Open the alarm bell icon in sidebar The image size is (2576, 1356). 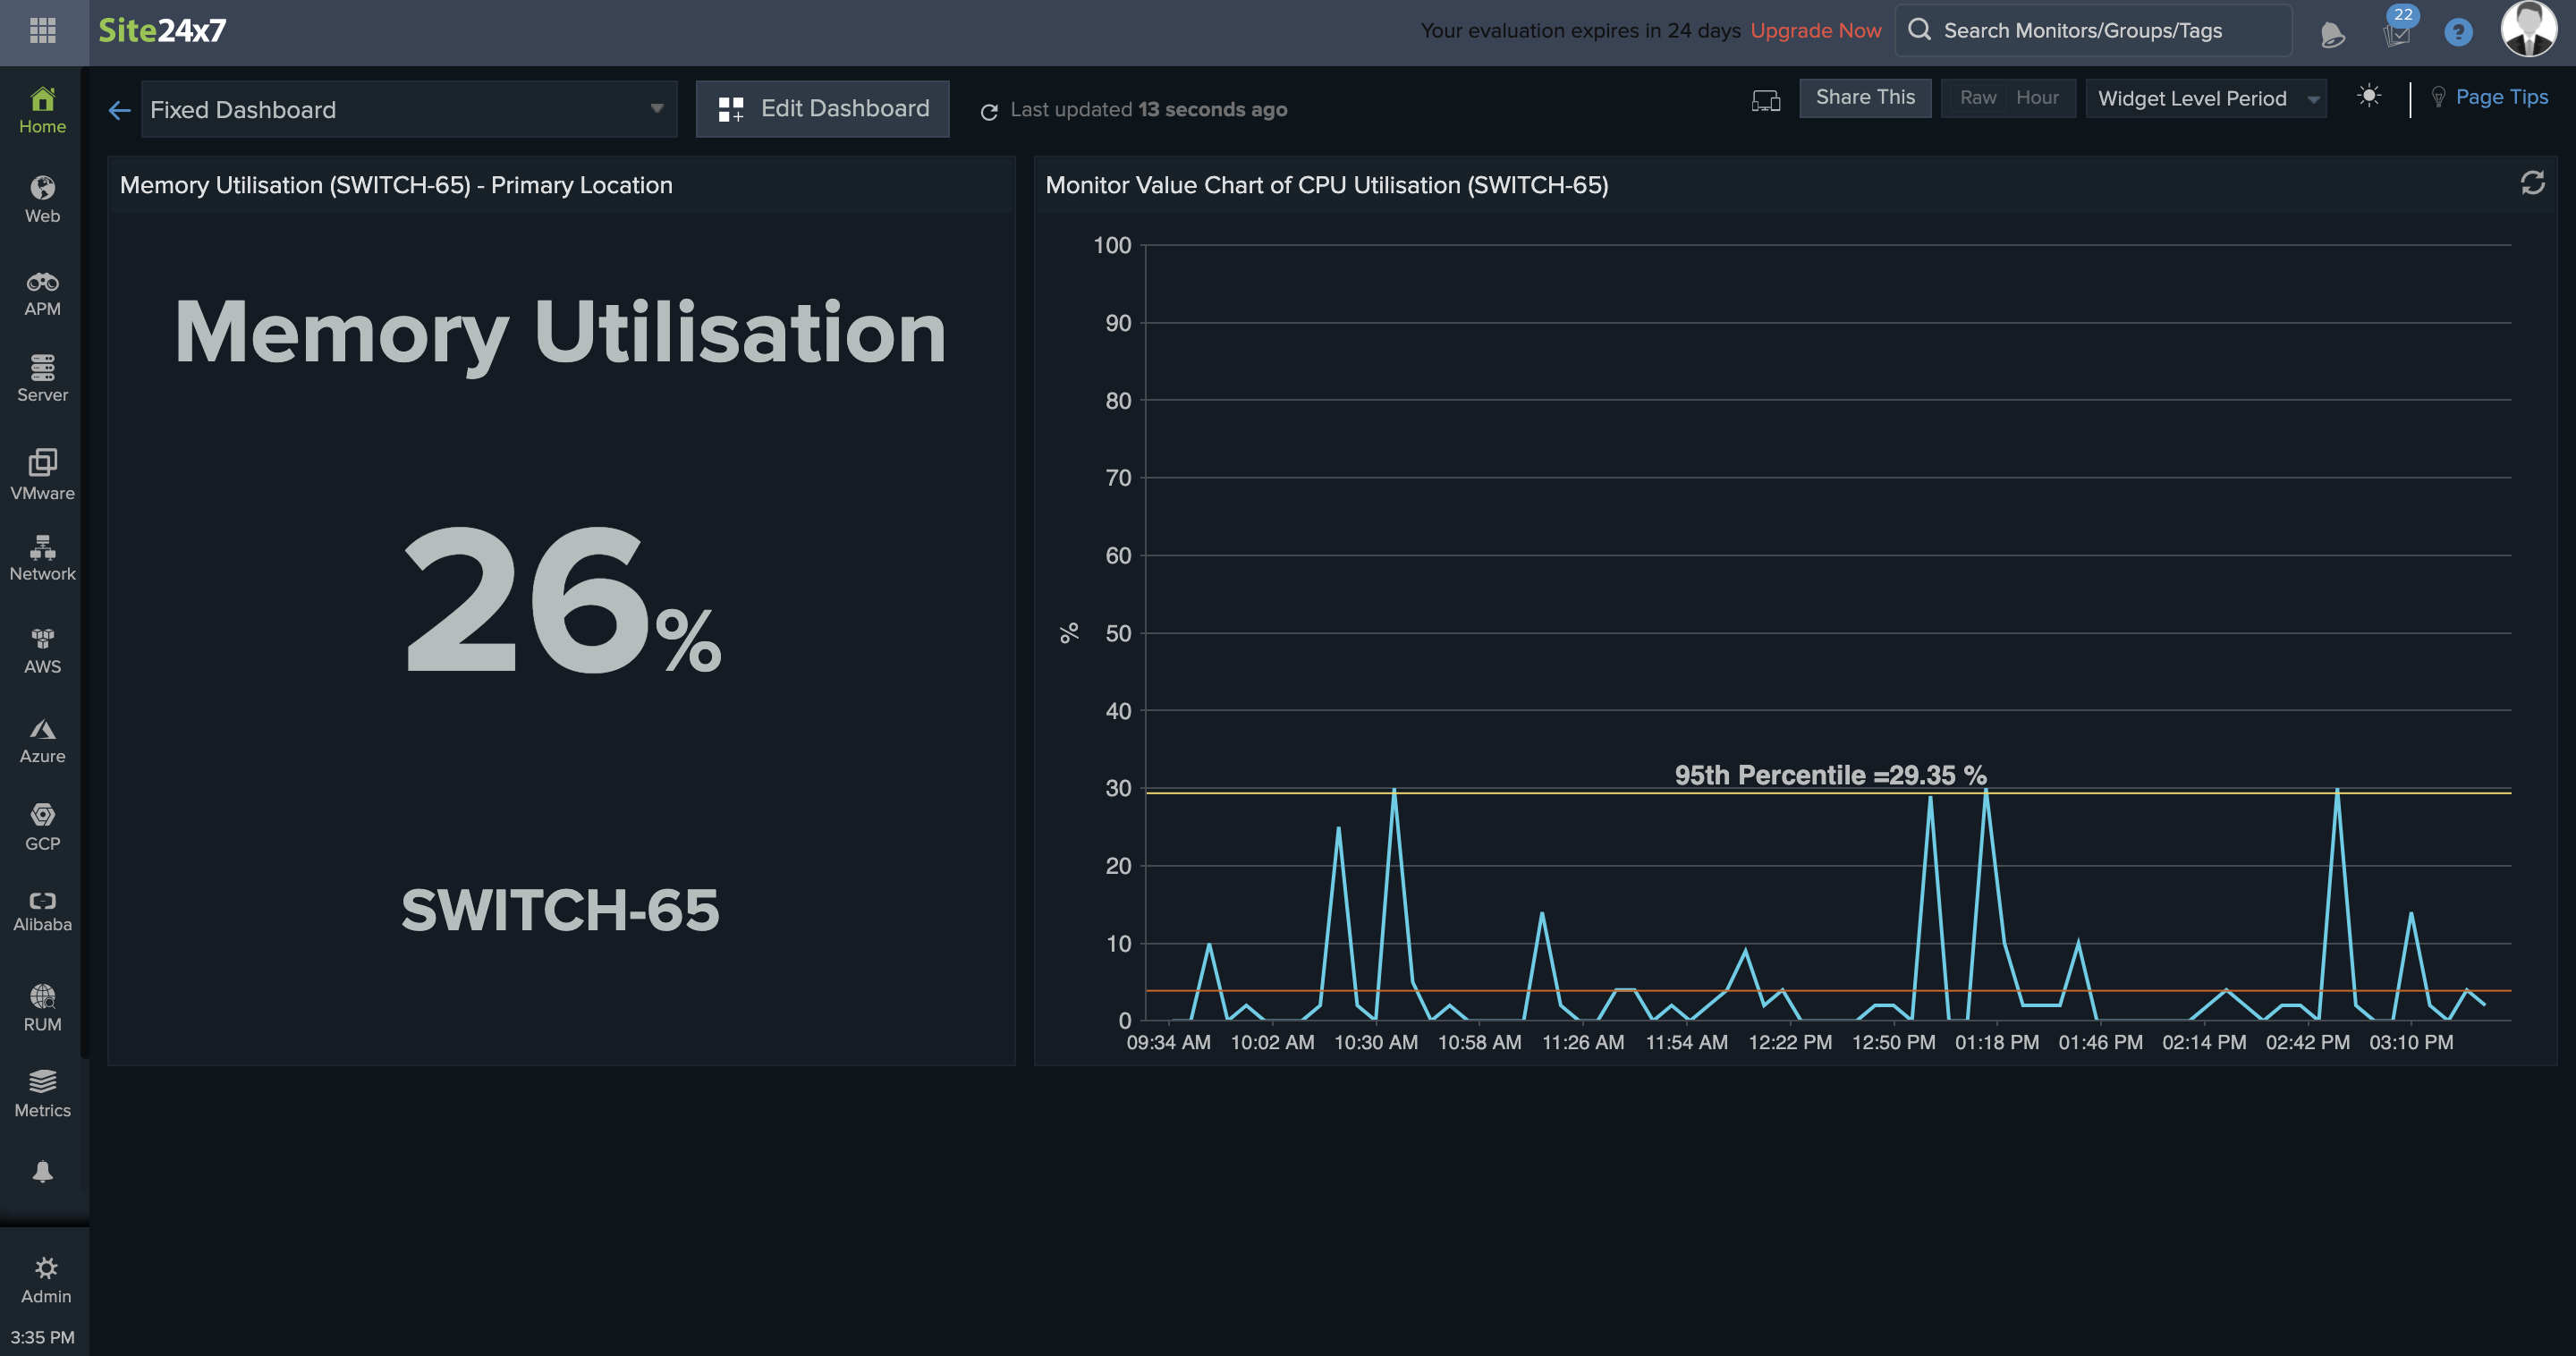[43, 1171]
